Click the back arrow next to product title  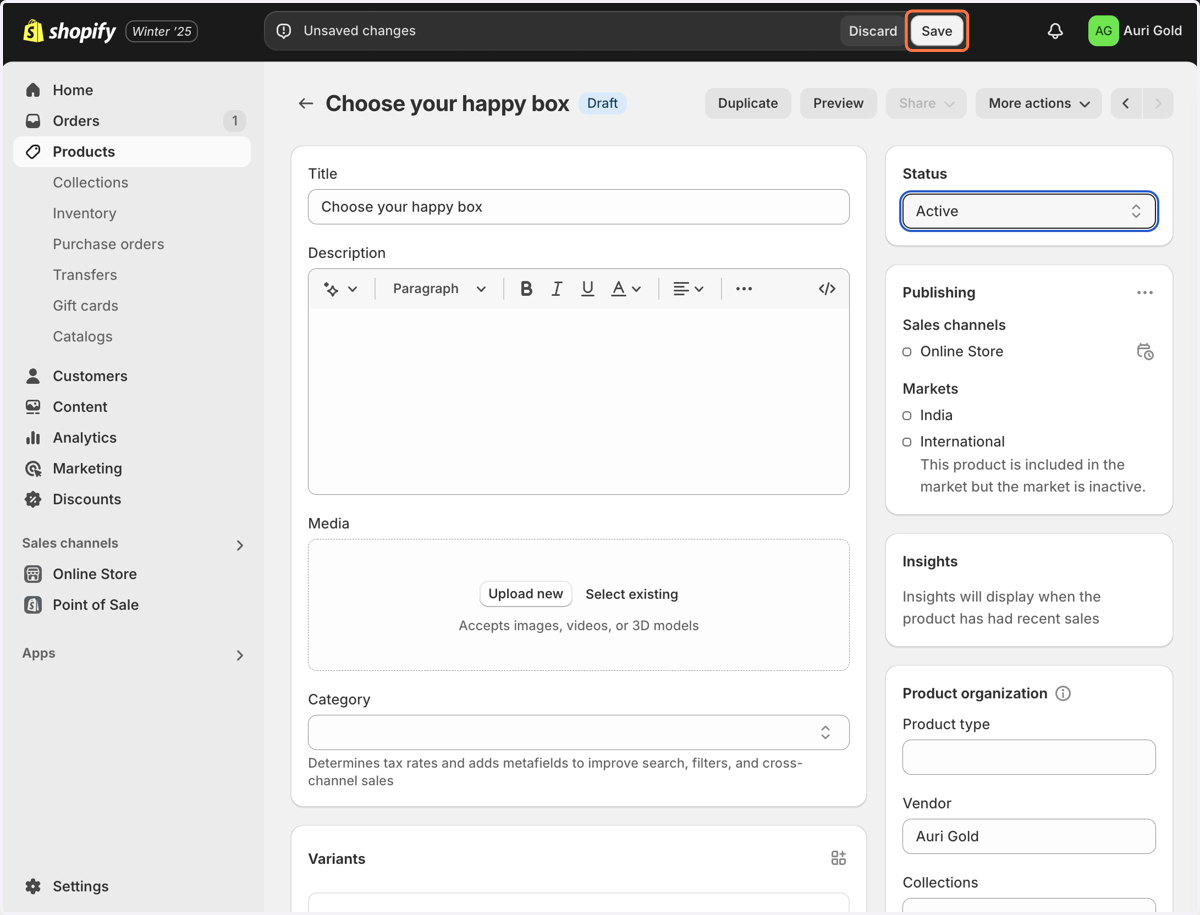(306, 103)
